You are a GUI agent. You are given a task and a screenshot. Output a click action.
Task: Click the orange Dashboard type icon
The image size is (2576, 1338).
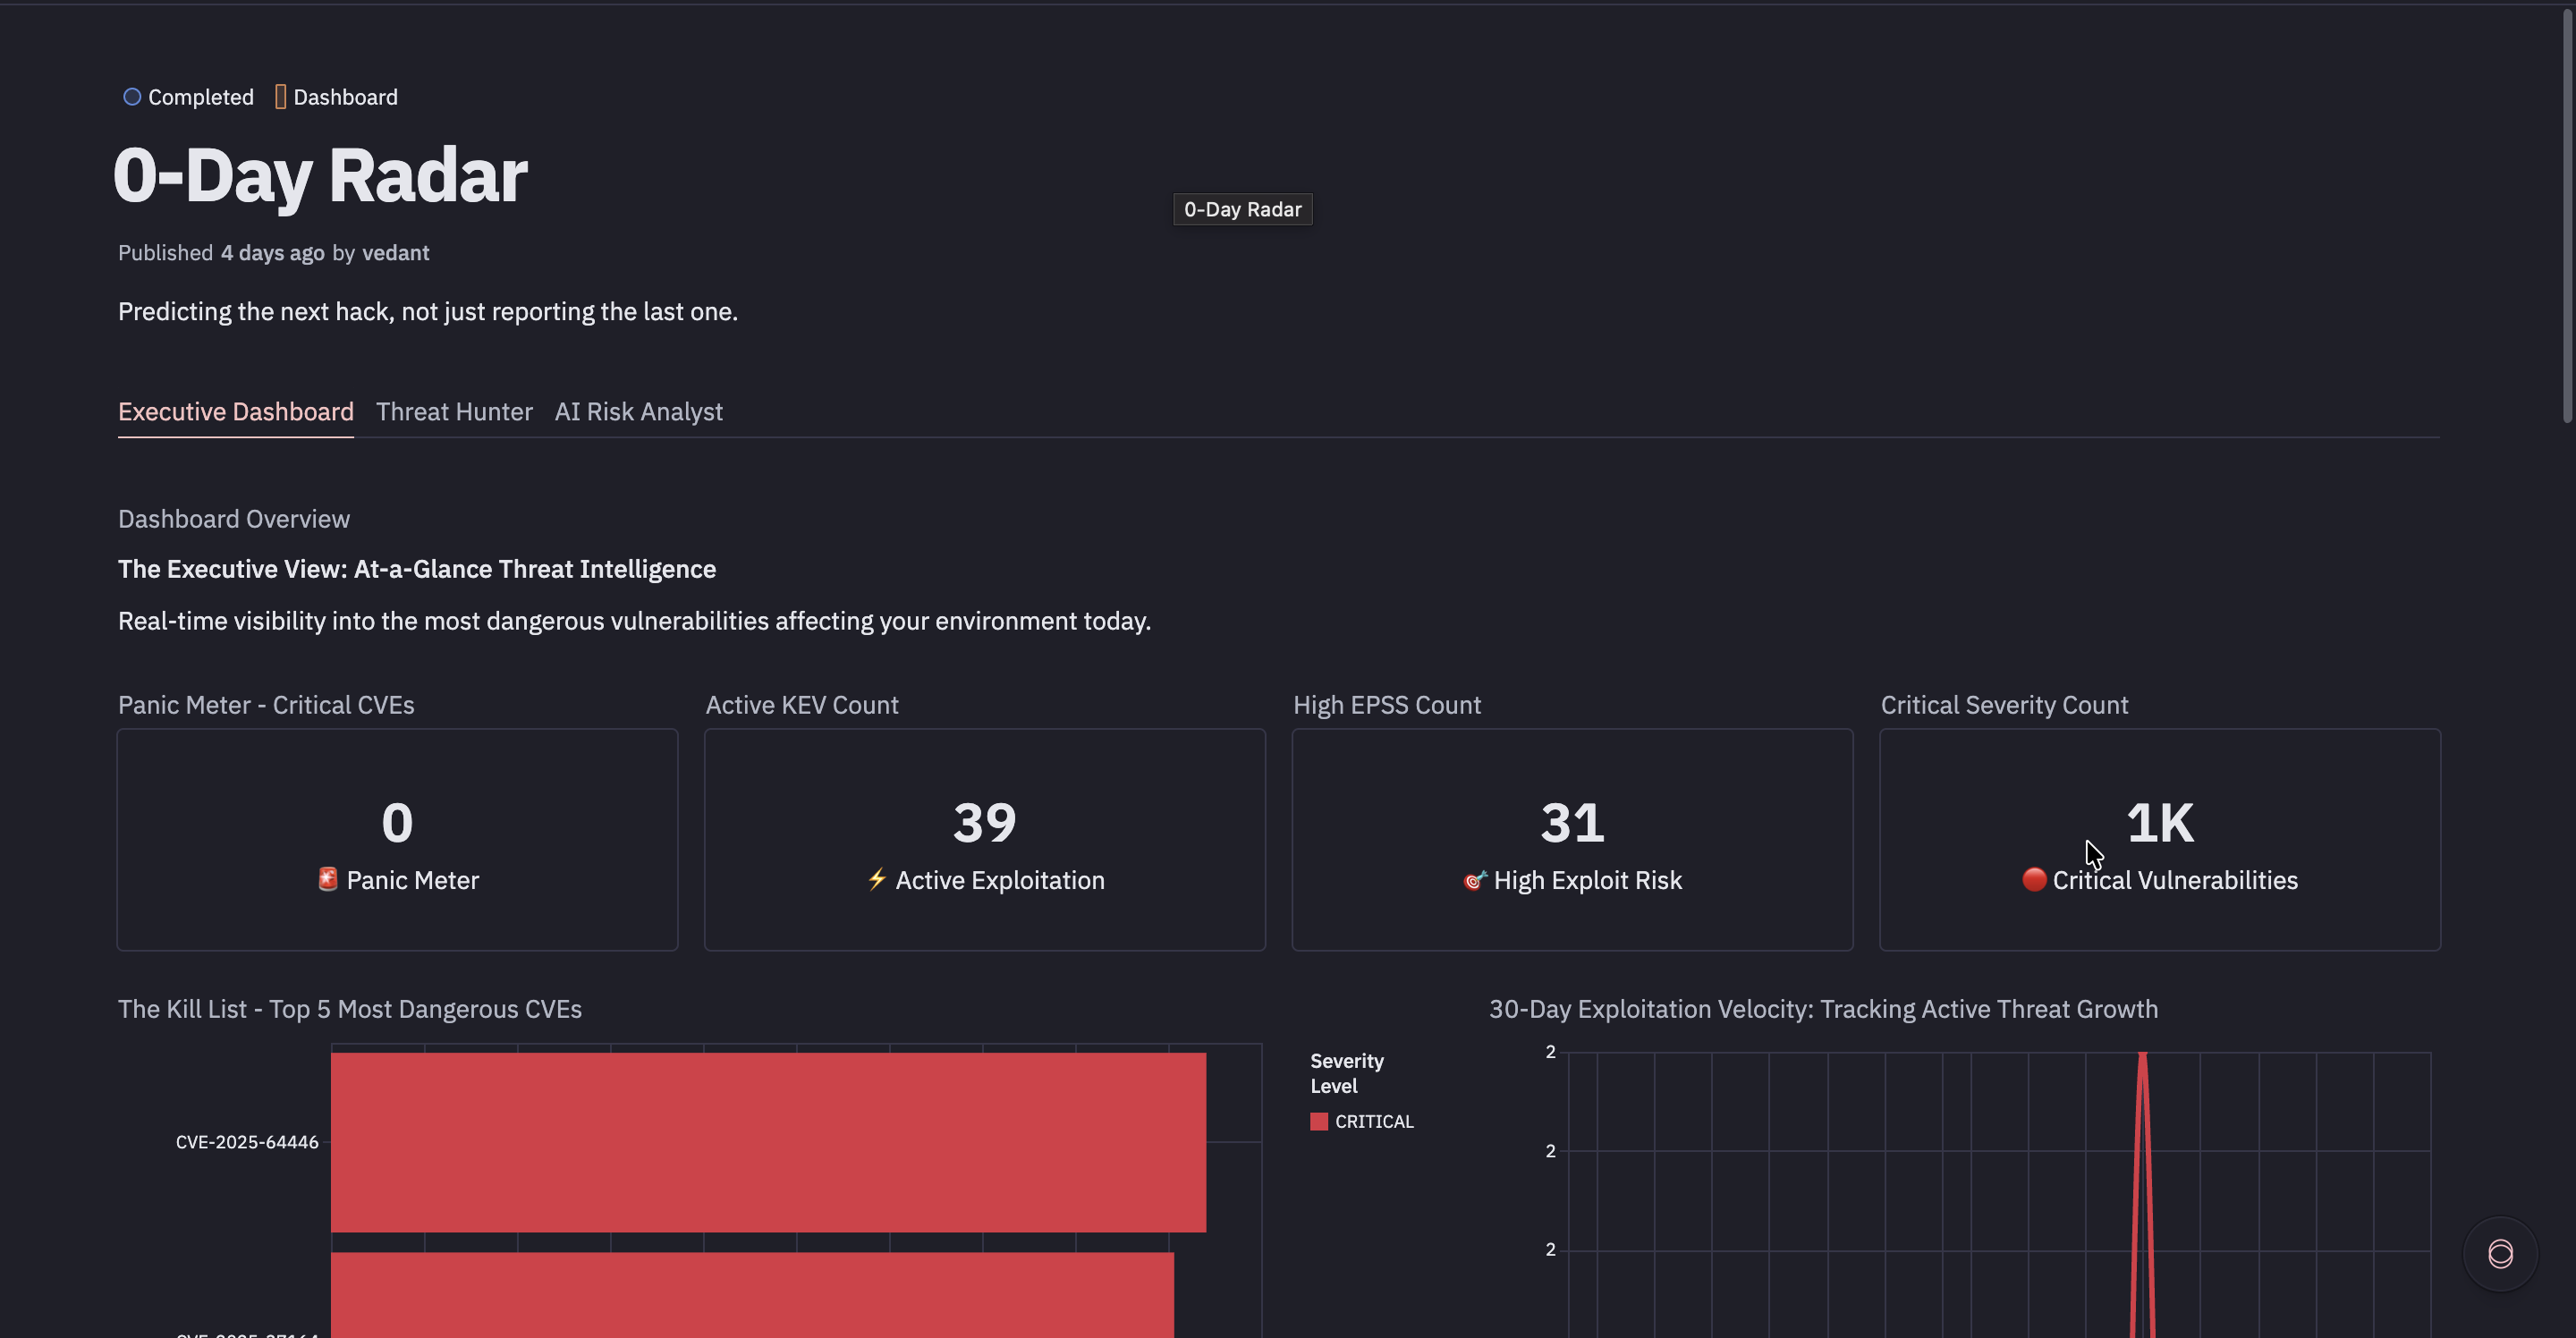click(280, 97)
